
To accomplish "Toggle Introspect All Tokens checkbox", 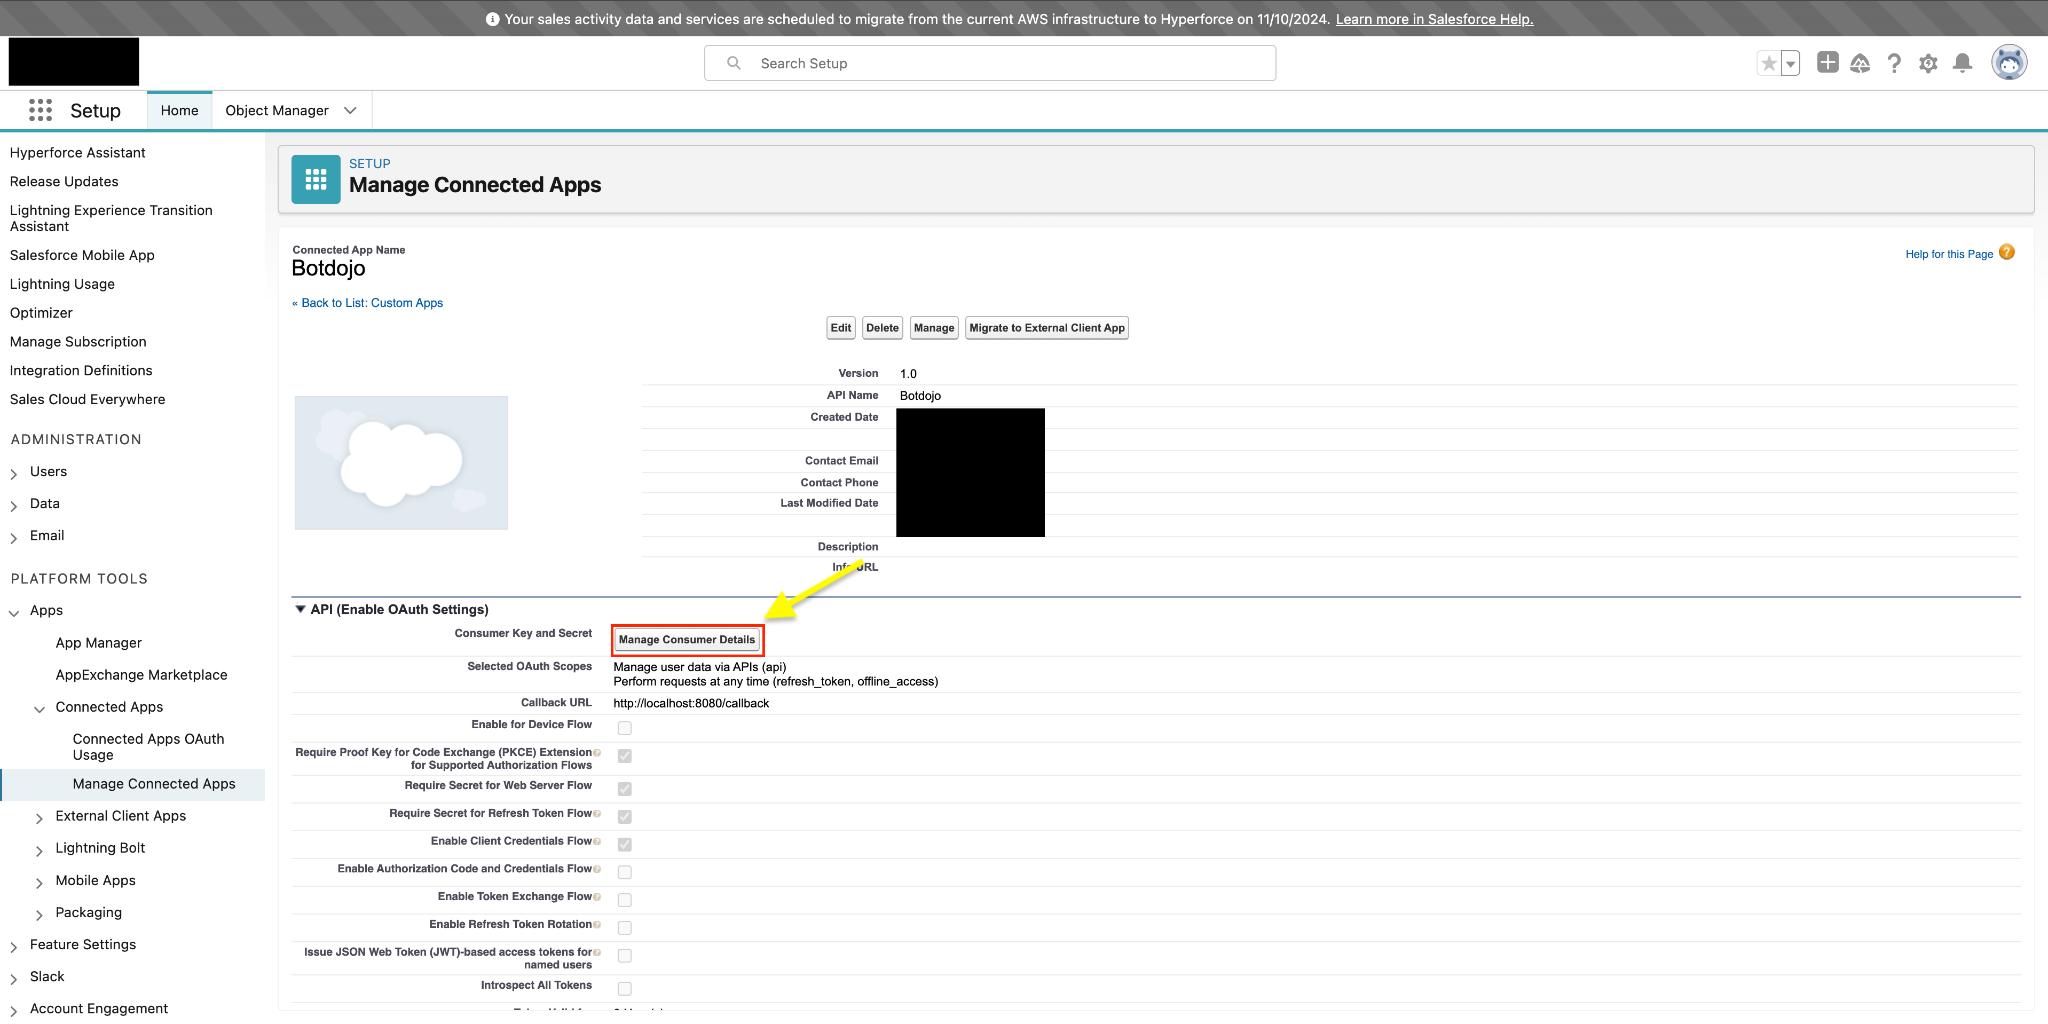I will 625,989.
